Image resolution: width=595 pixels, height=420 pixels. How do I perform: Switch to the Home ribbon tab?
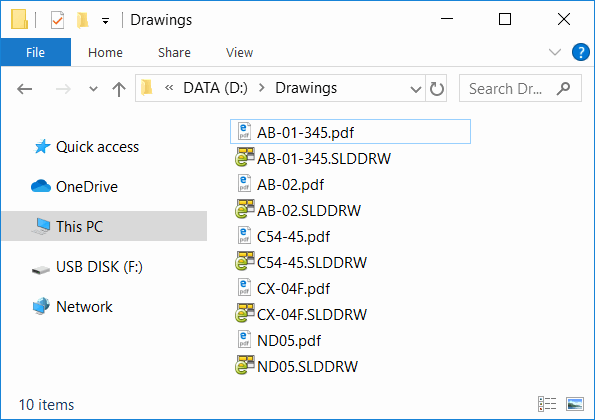click(x=105, y=52)
